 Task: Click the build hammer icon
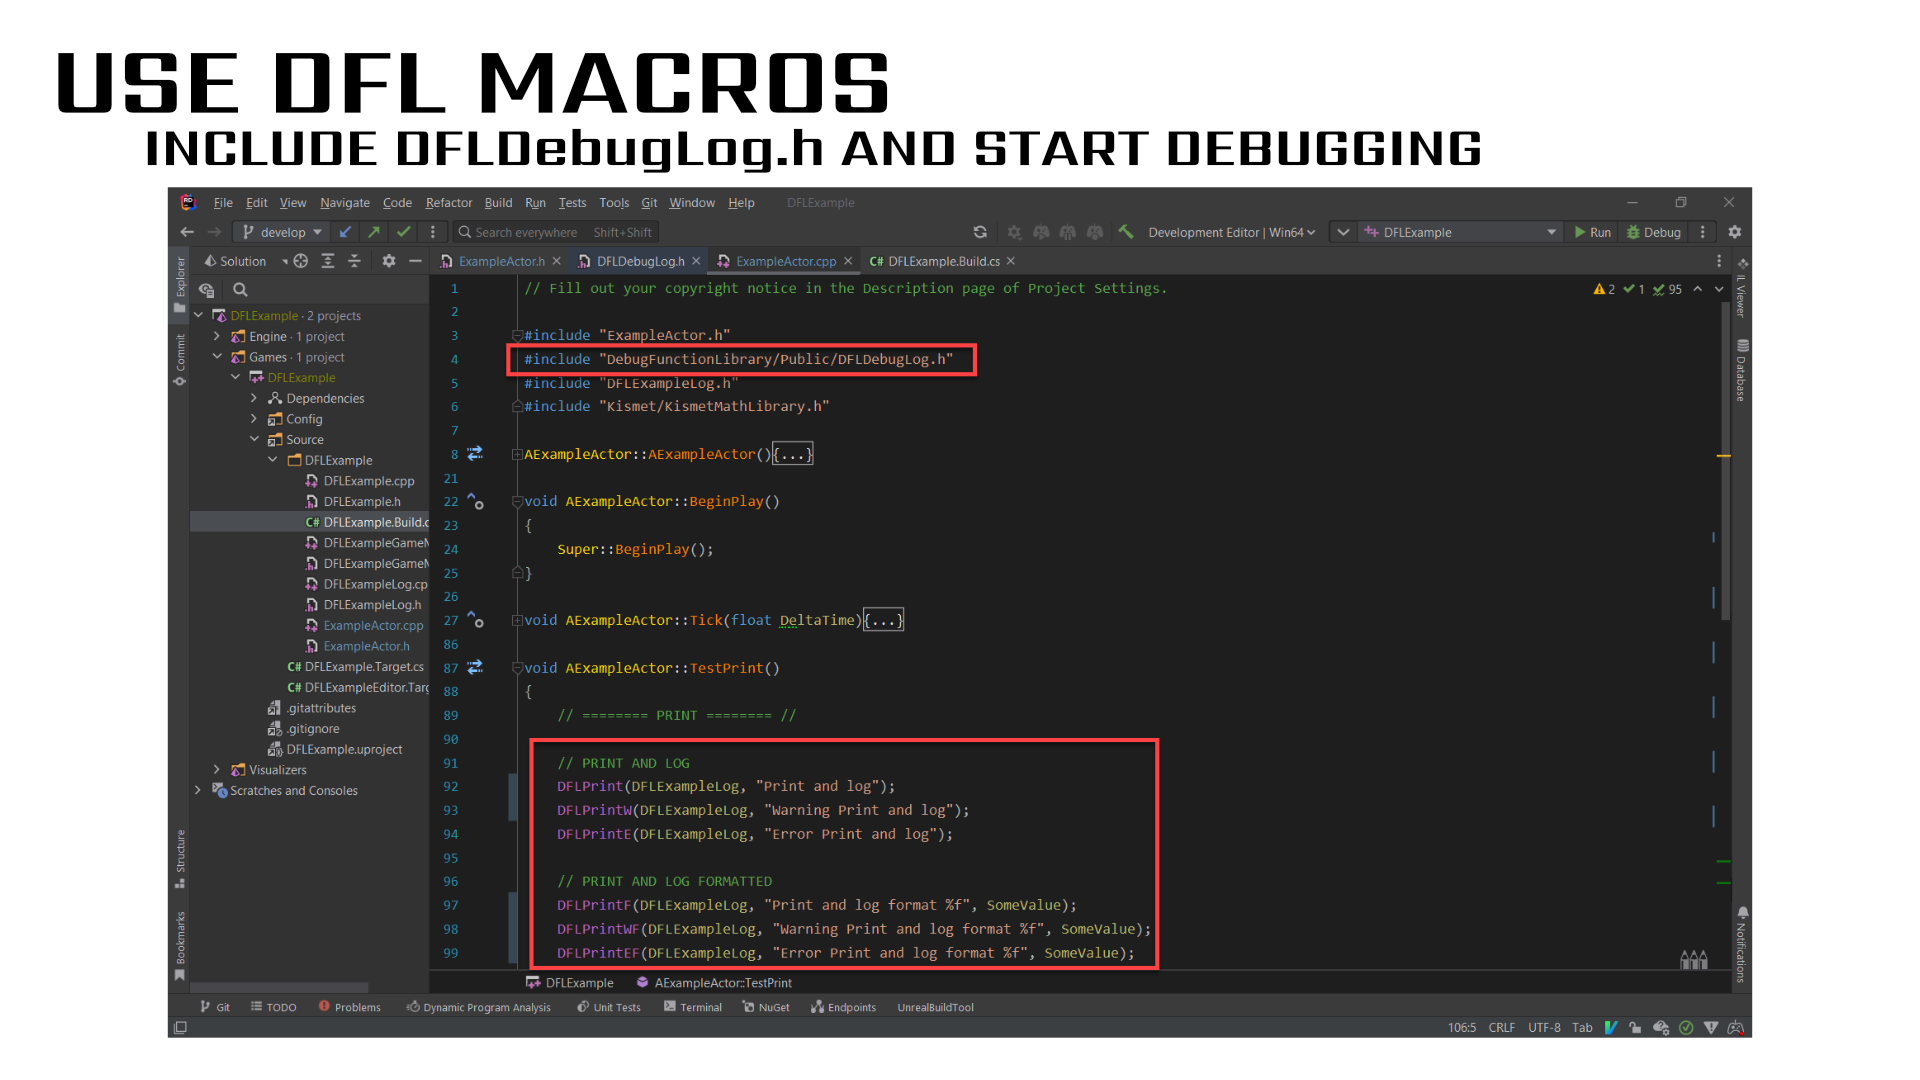pos(1126,232)
